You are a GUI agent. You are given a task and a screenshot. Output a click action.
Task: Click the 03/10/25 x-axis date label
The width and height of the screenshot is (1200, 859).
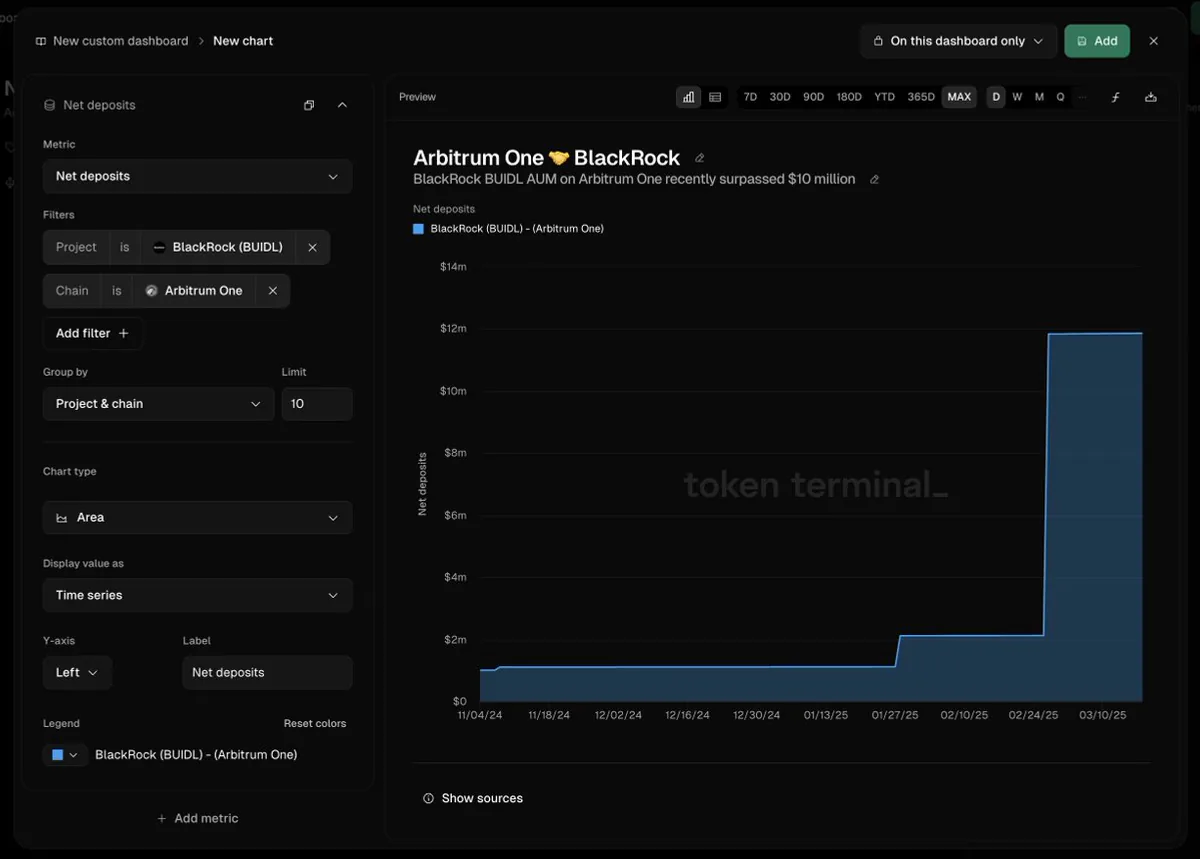pos(1102,715)
